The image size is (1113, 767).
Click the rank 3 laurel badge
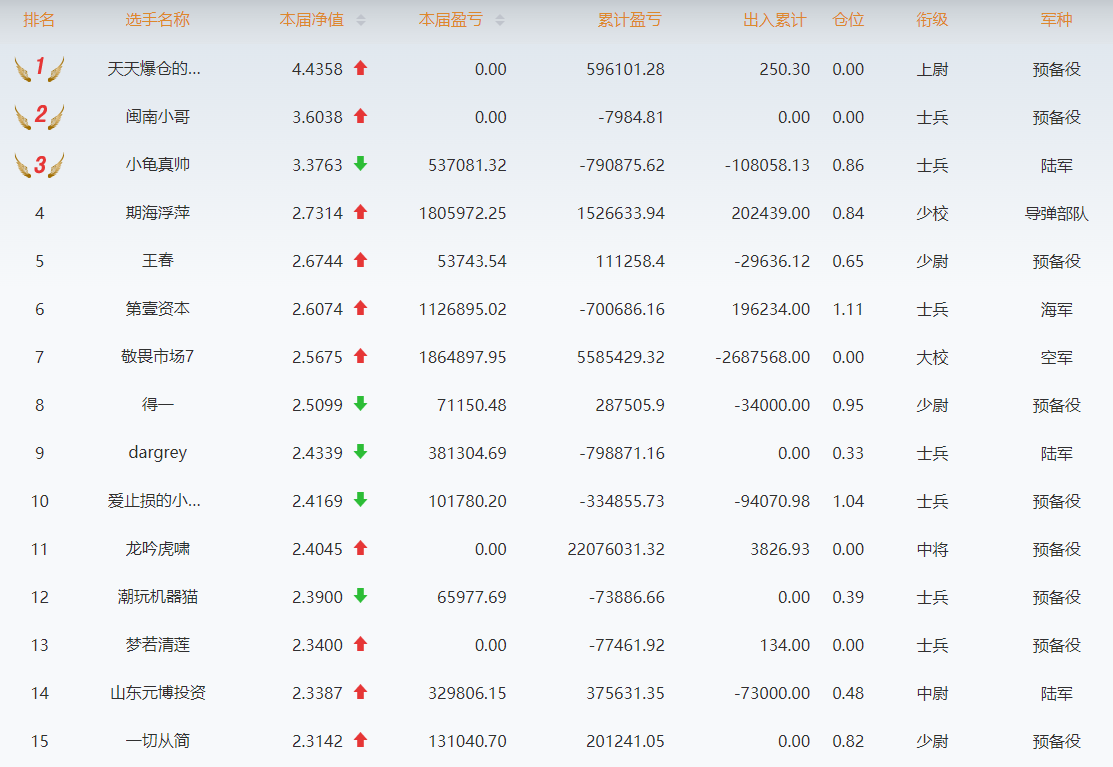coord(40,165)
